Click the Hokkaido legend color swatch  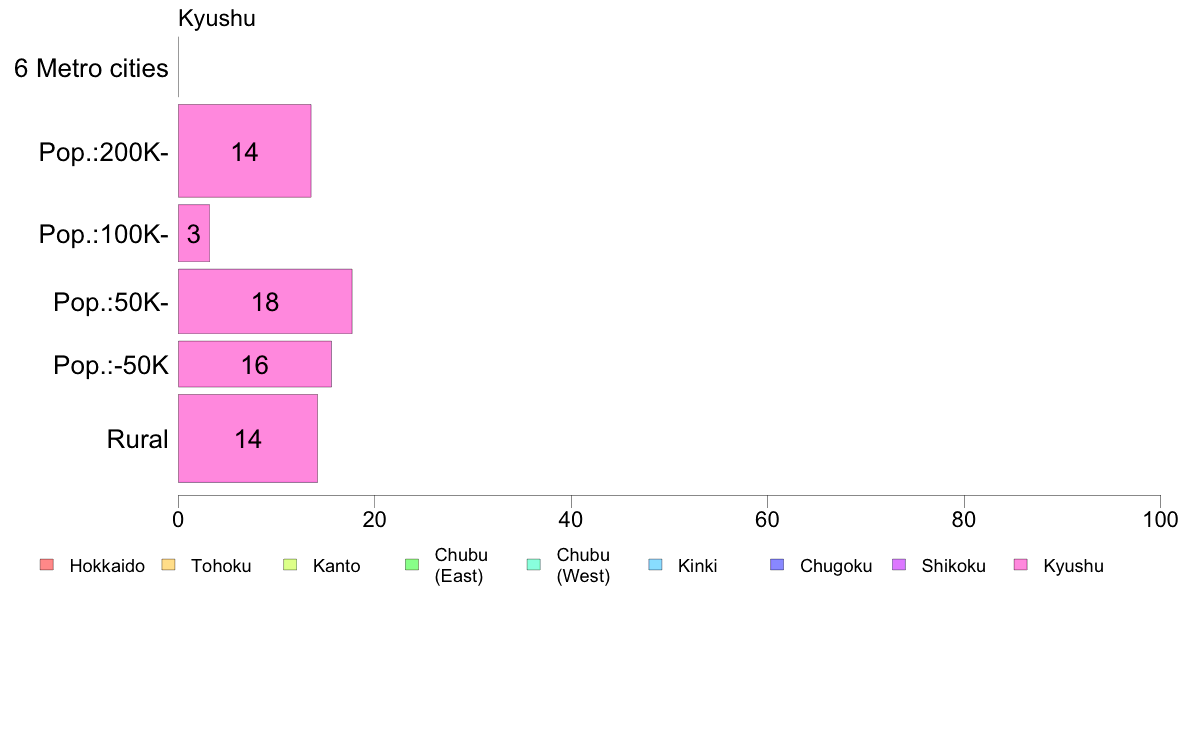[x=47, y=565]
